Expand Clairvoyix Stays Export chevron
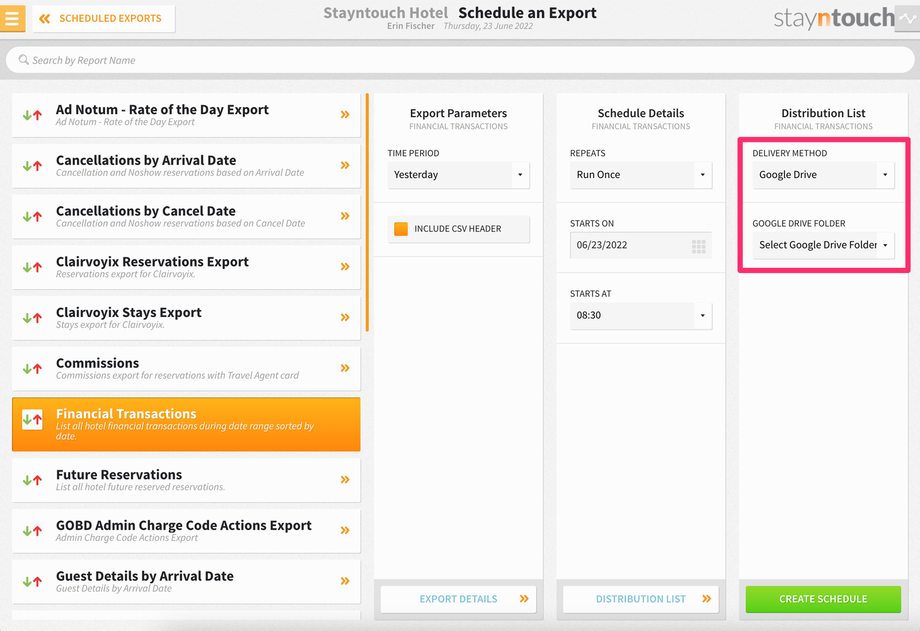The image size is (920, 631). pyautogui.click(x=345, y=317)
